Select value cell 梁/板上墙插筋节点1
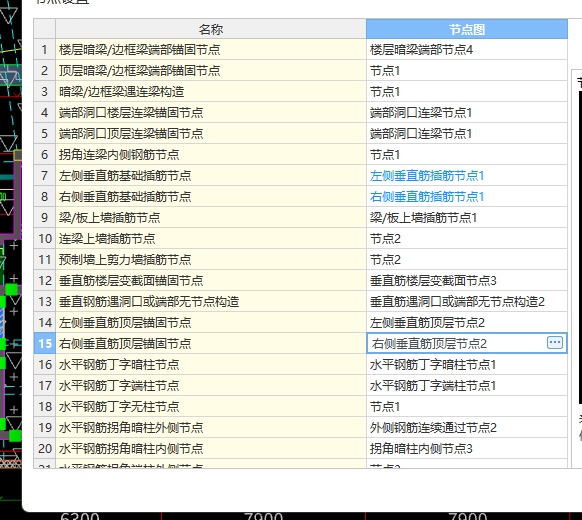 (467, 218)
